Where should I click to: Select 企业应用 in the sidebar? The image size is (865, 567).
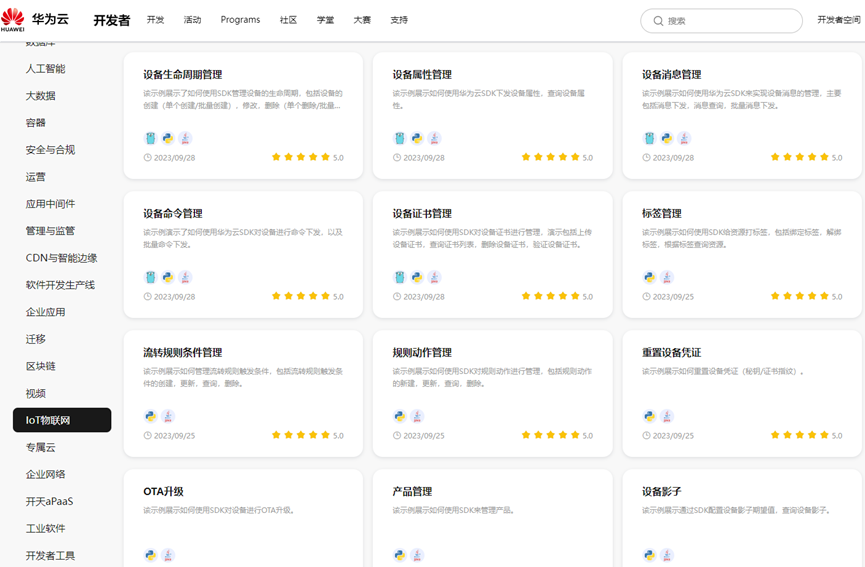[x=45, y=312]
